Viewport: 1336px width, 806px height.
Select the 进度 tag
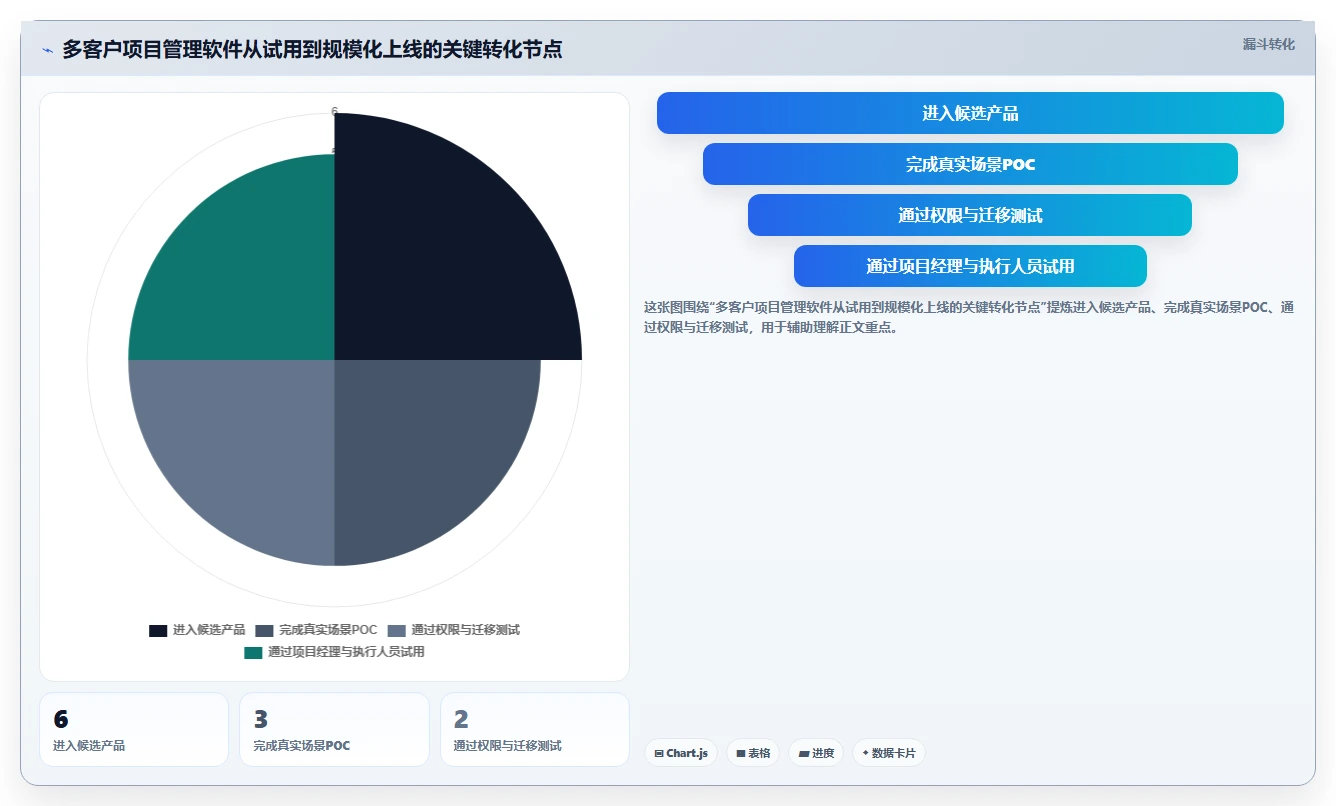click(816, 753)
